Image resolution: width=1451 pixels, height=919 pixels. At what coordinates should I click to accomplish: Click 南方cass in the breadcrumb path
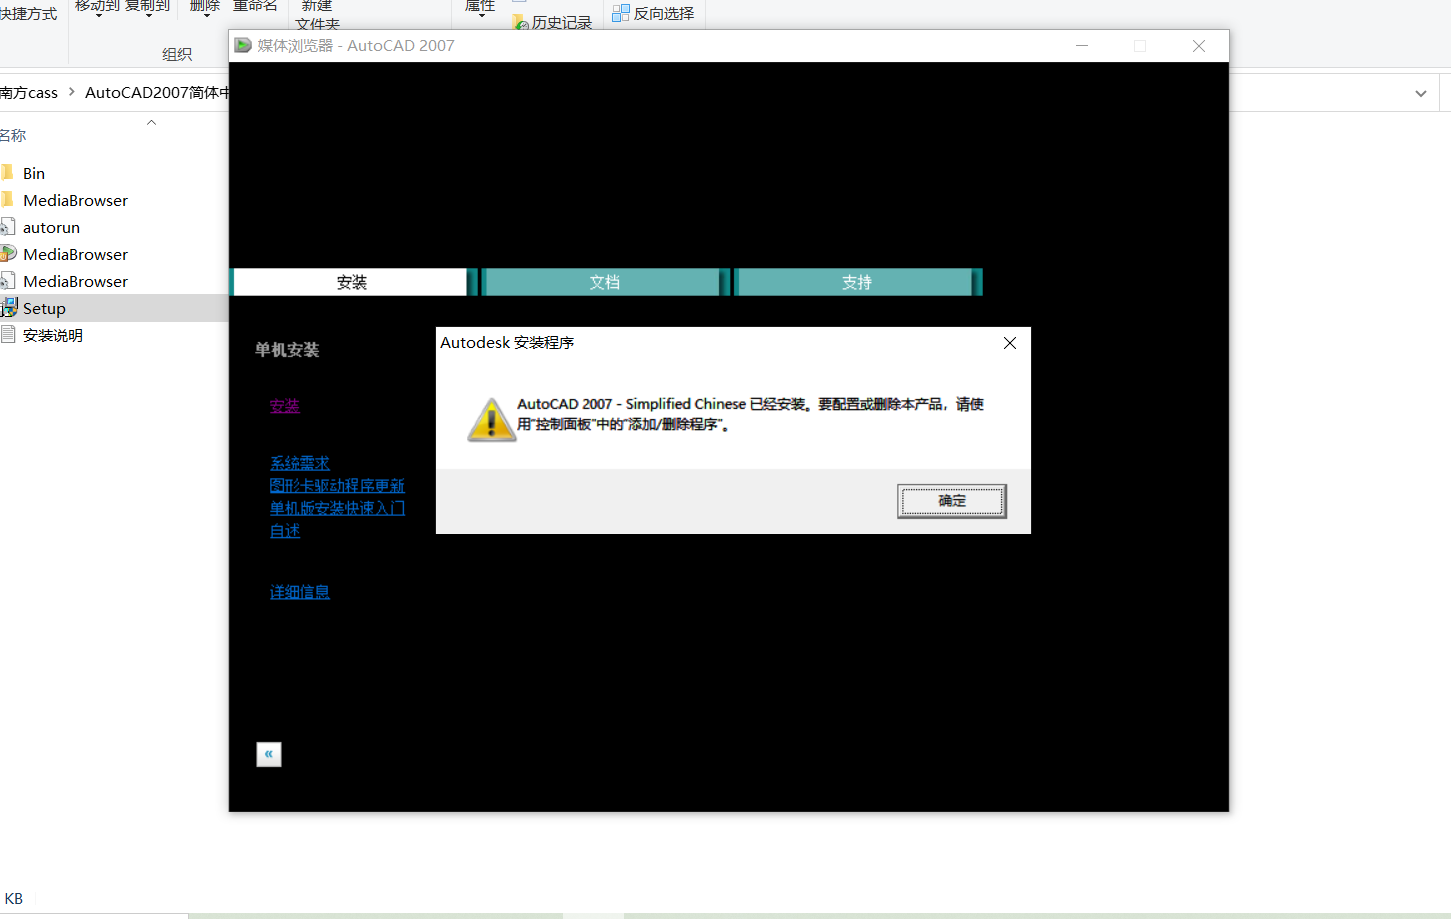(29, 92)
